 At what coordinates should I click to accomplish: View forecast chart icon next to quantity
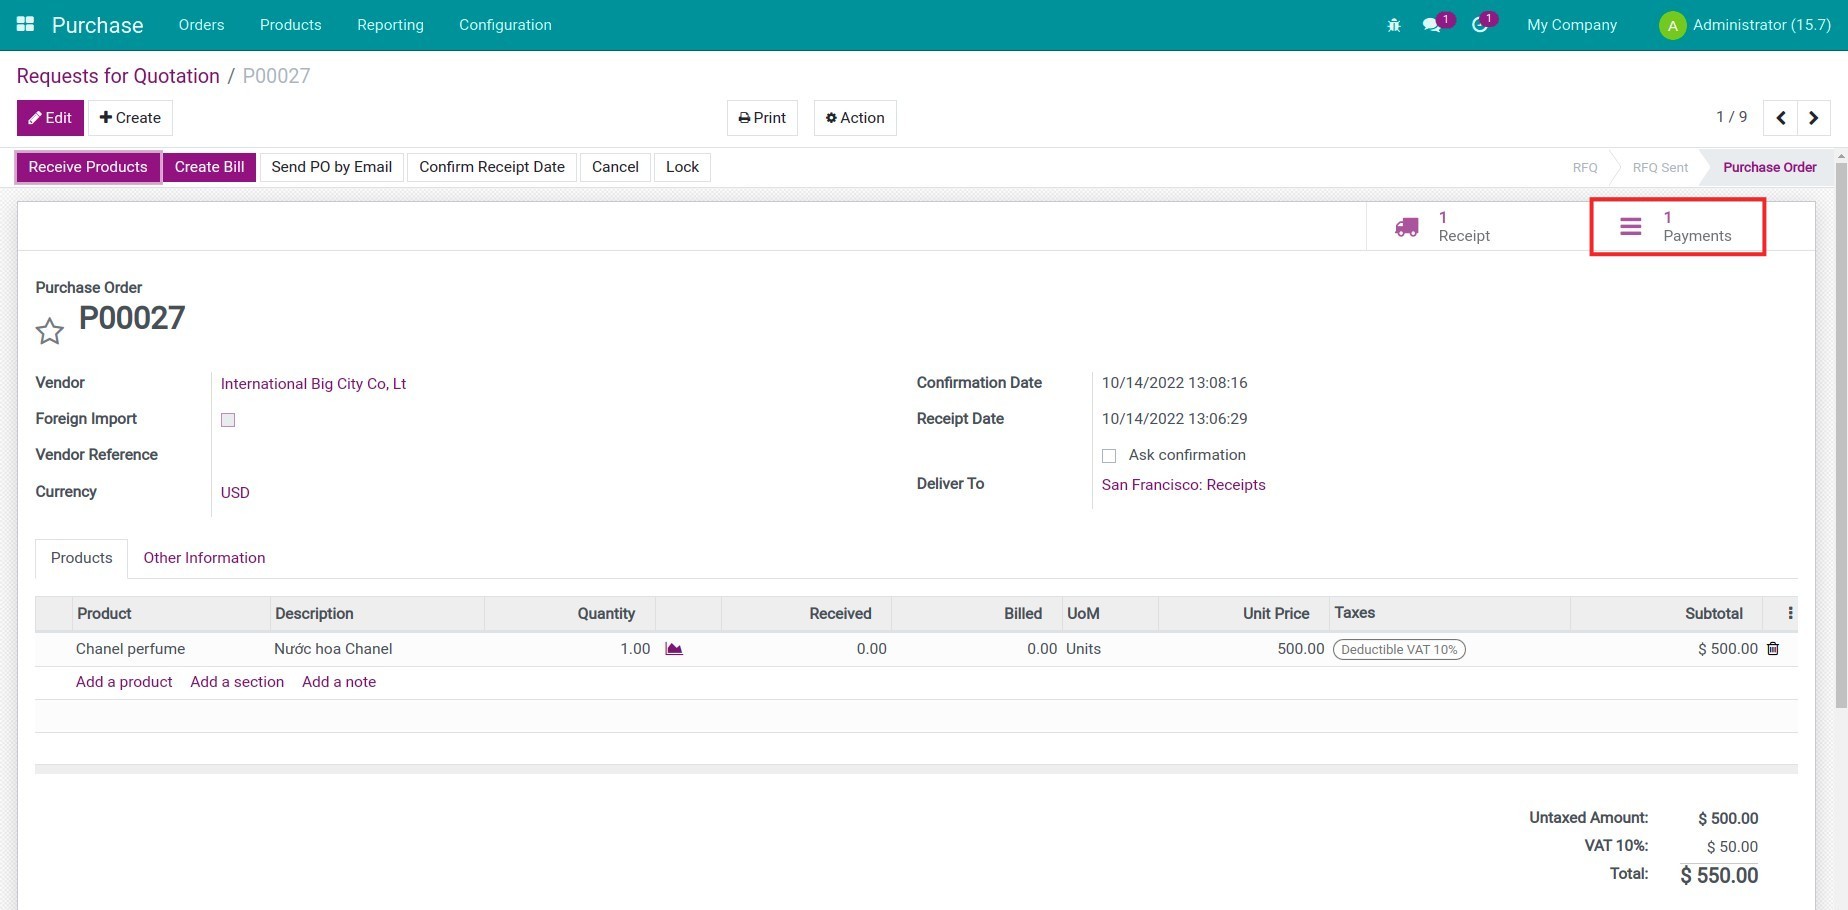coord(674,648)
